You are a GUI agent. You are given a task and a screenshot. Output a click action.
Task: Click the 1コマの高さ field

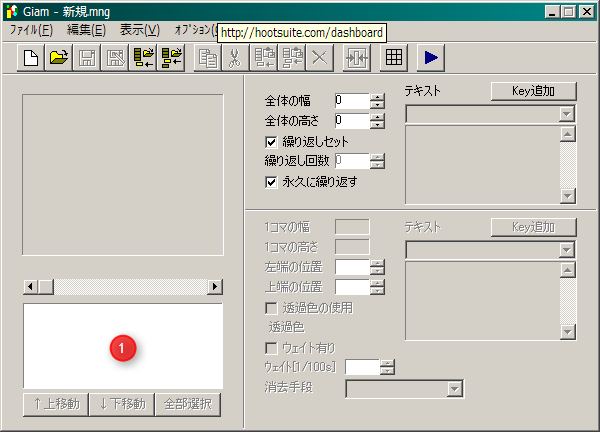(x=352, y=247)
